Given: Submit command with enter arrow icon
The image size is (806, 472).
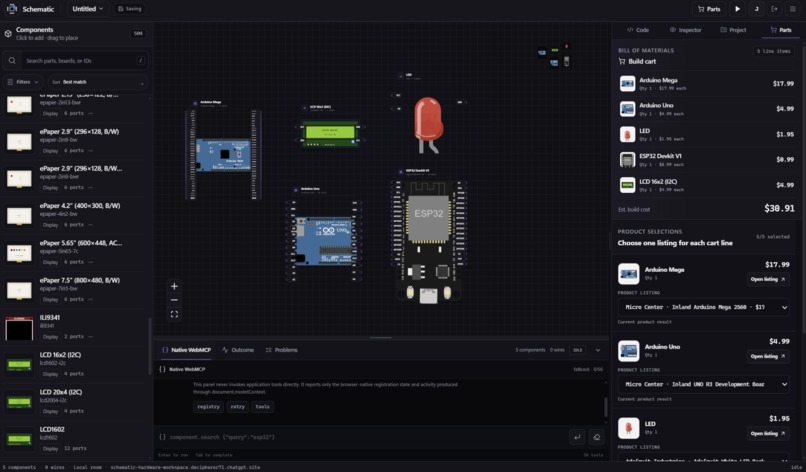Looking at the screenshot, I should tap(577, 437).
